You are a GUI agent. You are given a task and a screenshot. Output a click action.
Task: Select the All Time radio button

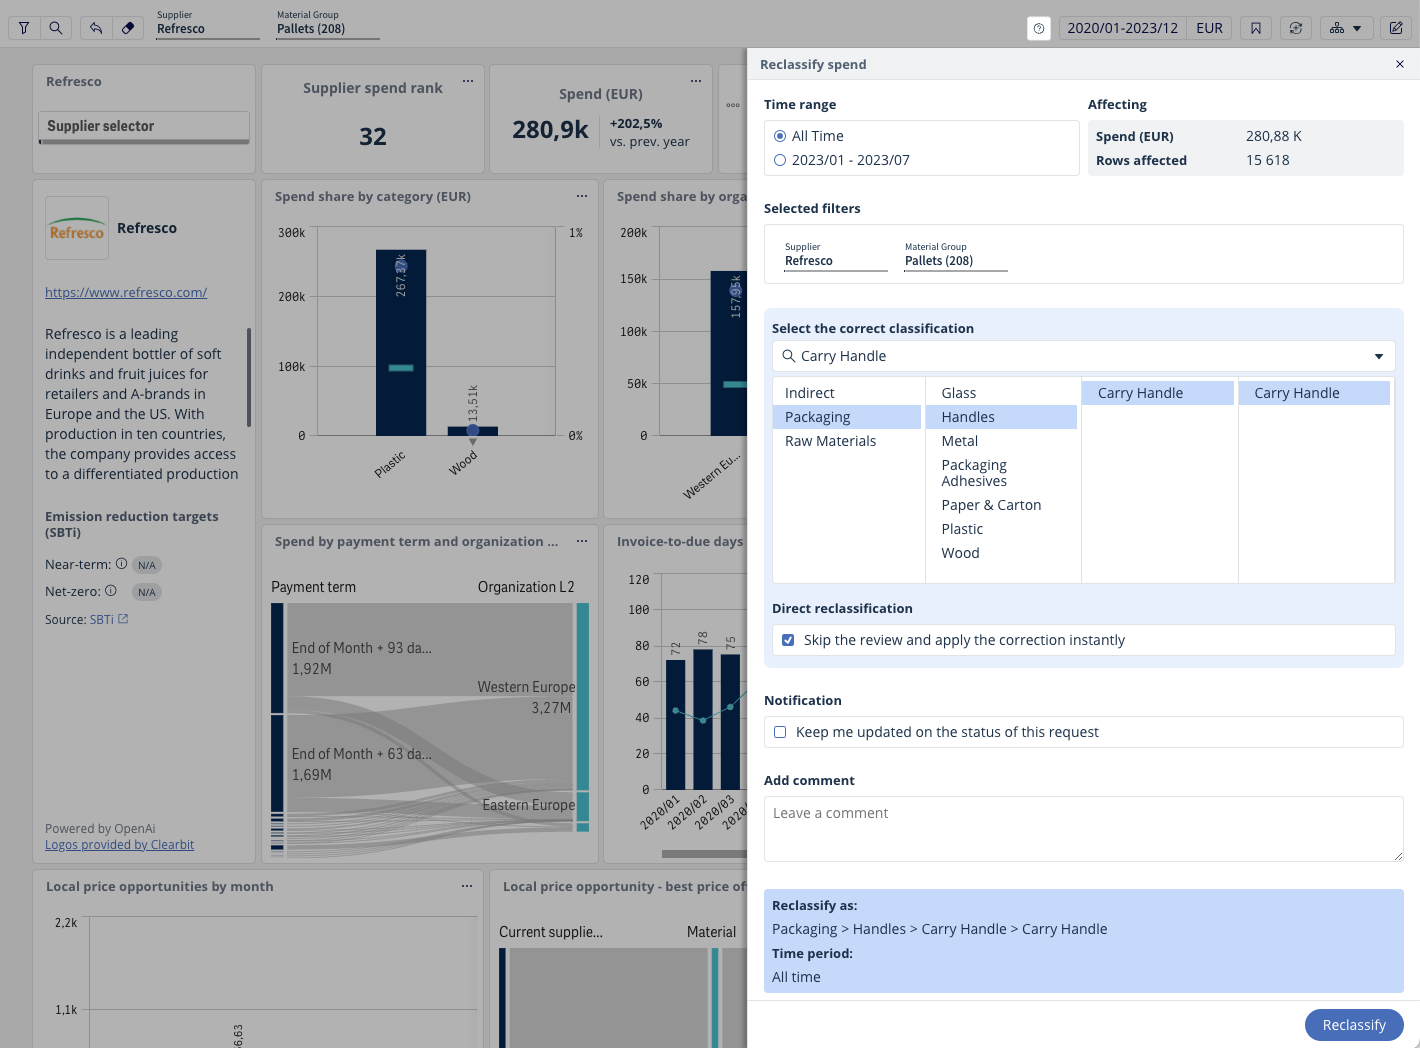pos(780,136)
